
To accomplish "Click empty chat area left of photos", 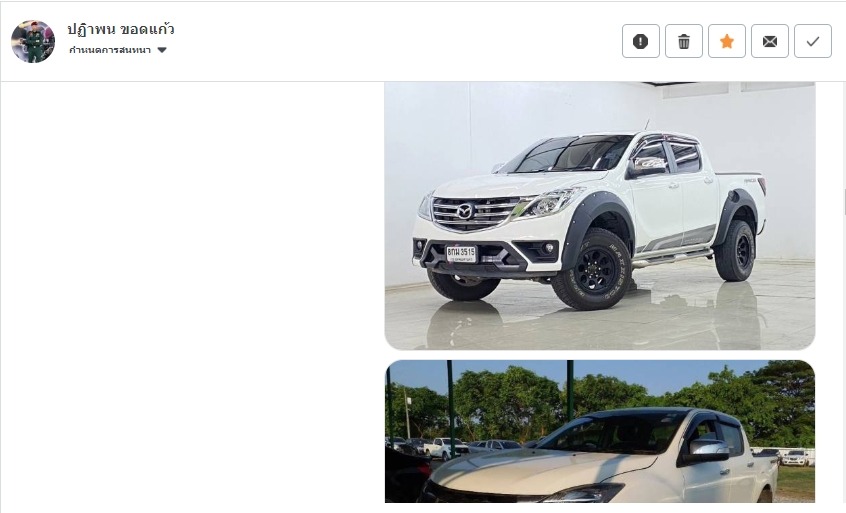I will coord(192,291).
